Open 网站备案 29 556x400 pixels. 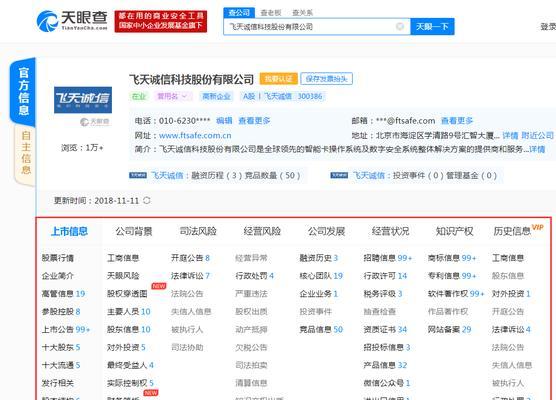coord(450,329)
